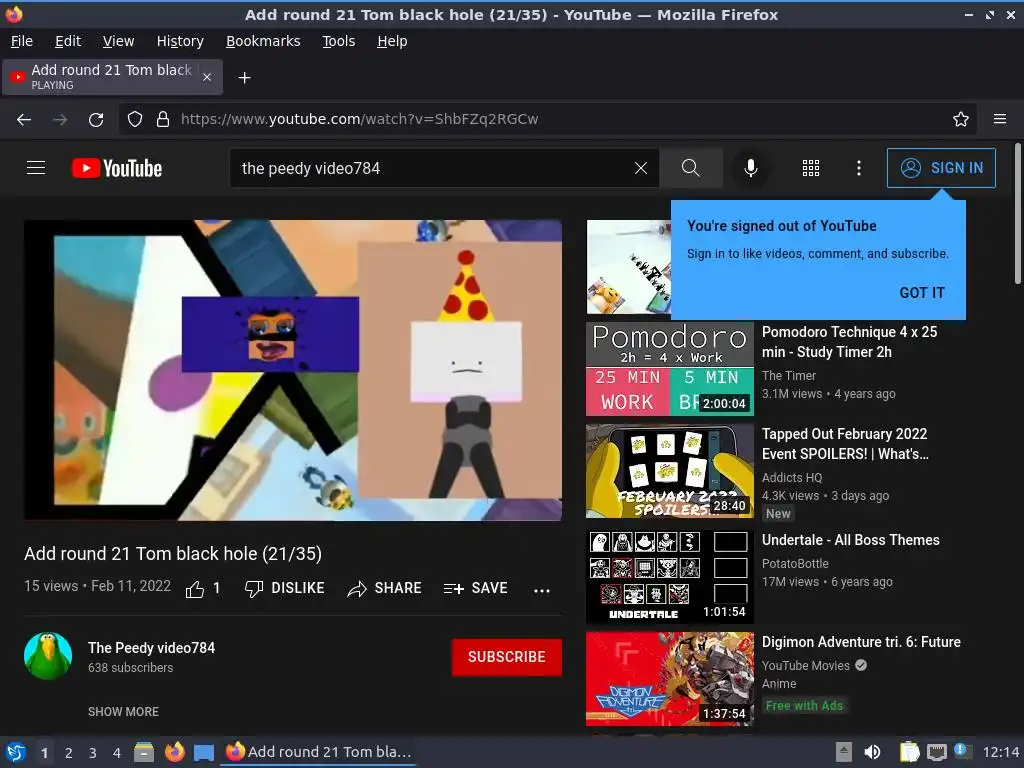Image resolution: width=1024 pixels, height=768 pixels.
Task: Open Digimon Adventure tri. 6 title
Action: pyautogui.click(x=861, y=642)
